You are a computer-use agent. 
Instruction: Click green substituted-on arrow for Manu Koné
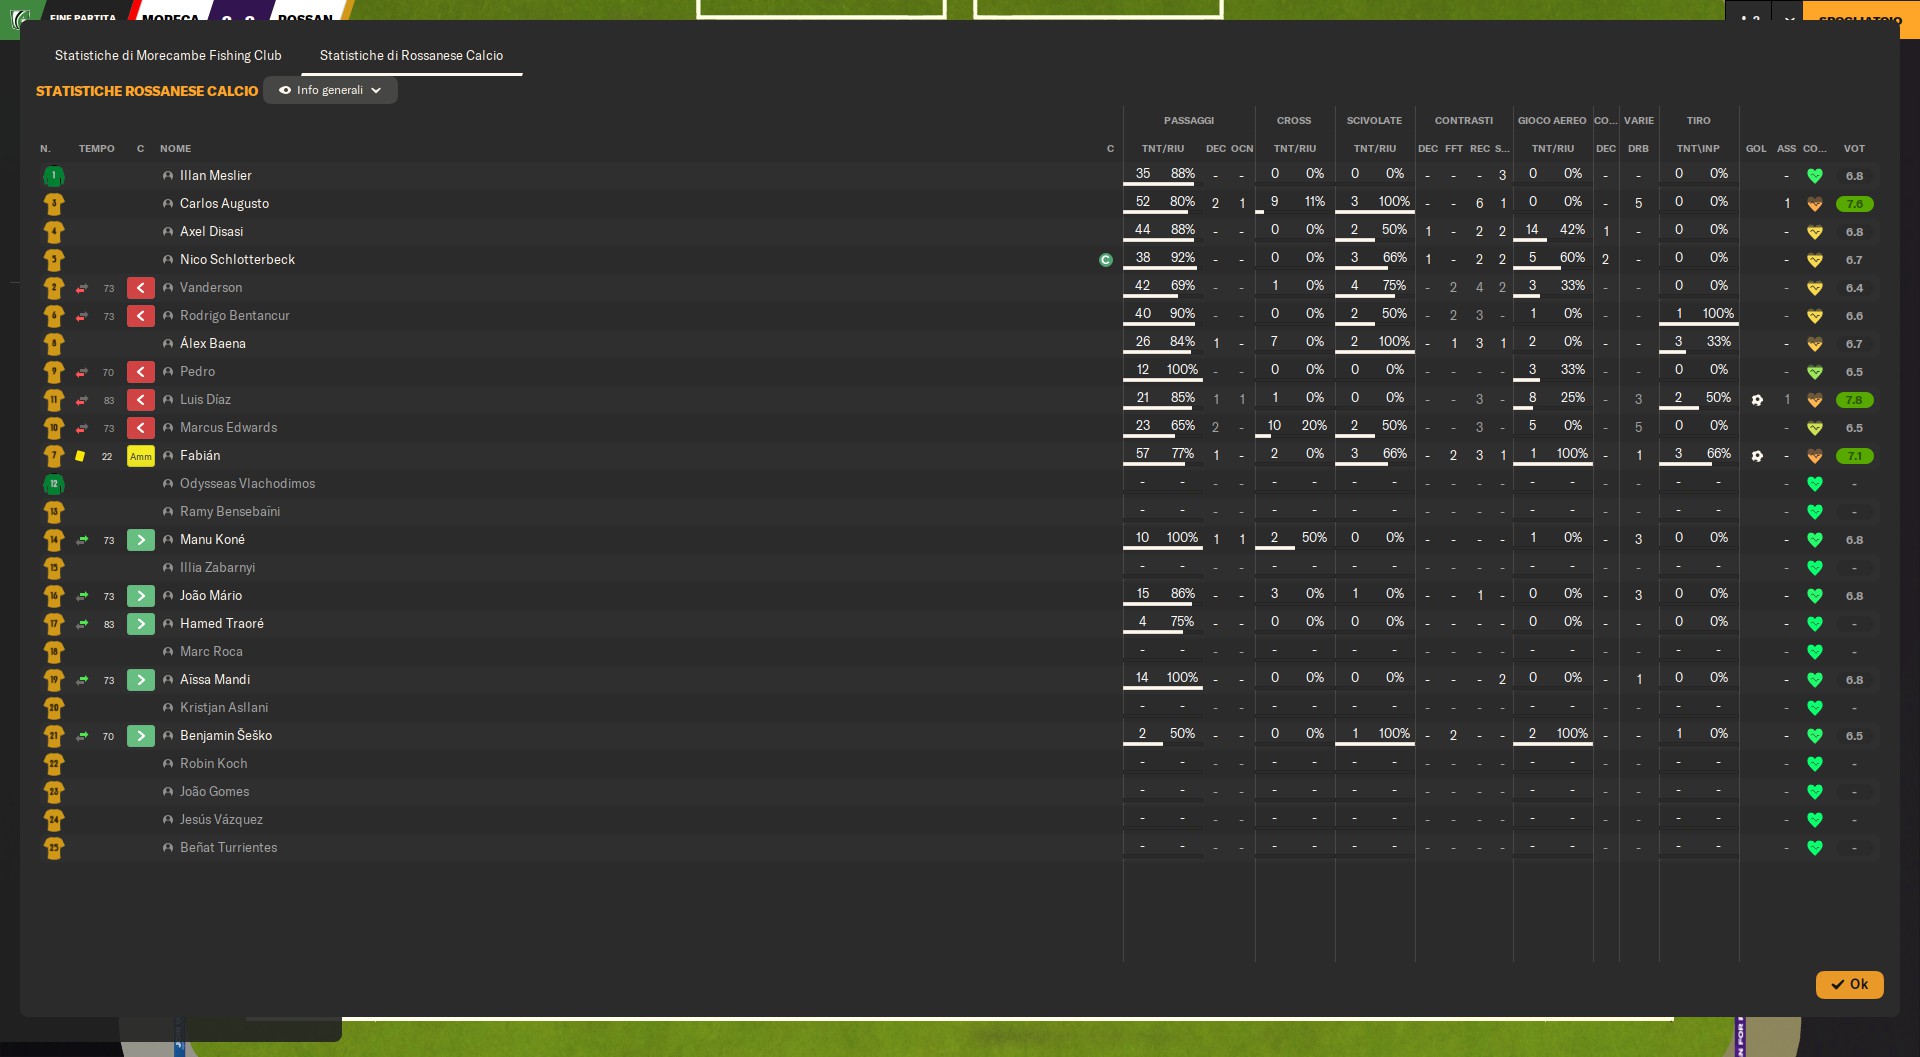coord(141,540)
